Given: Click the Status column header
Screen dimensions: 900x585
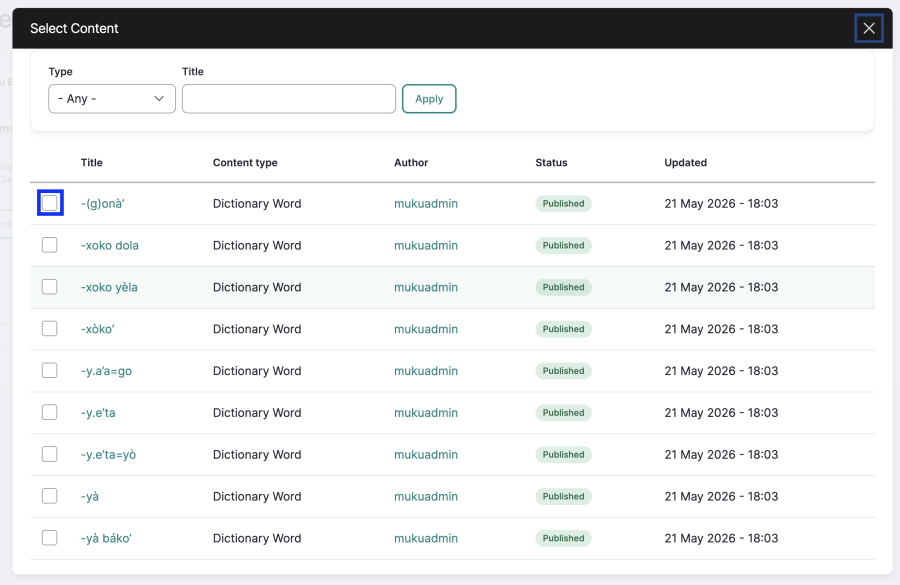Looking at the screenshot, I should pos(552,162).
